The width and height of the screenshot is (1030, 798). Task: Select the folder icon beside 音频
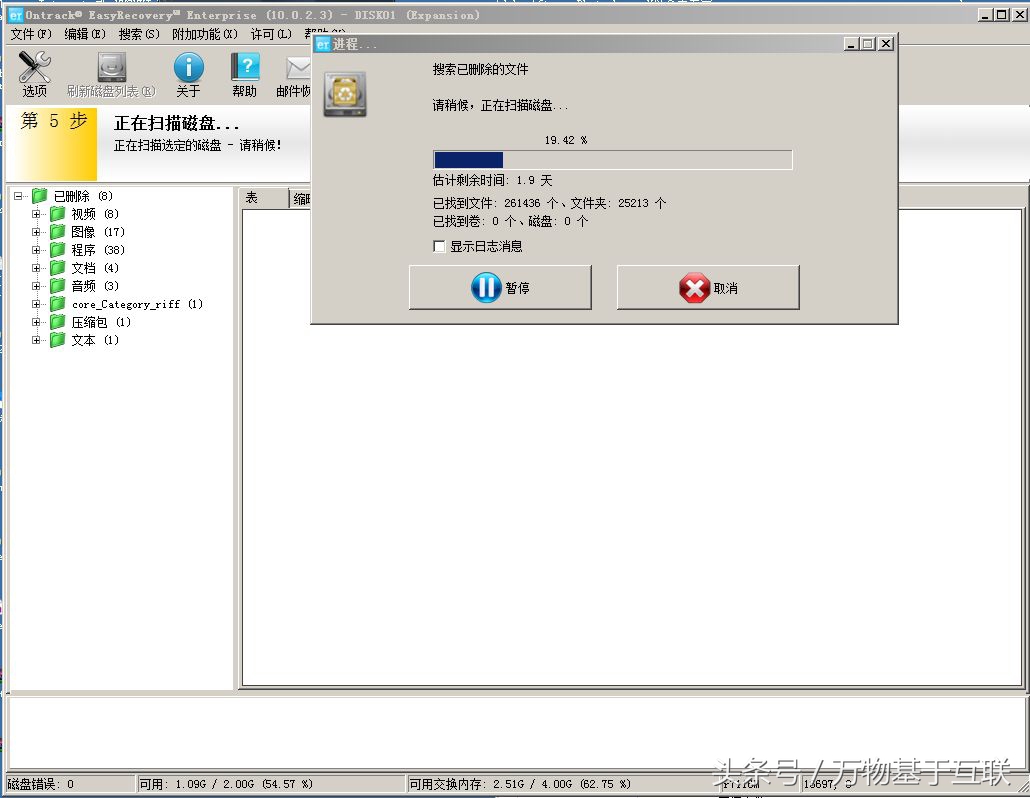click(58, 286)
